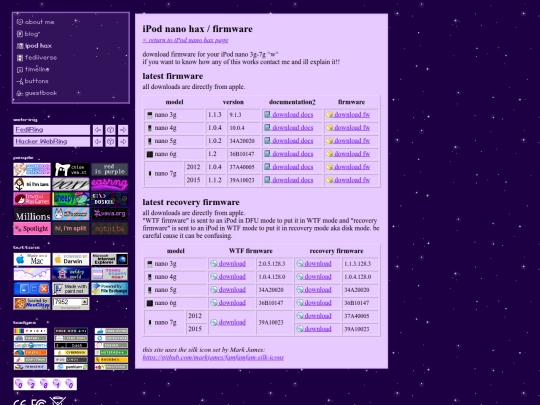
Task: Click the green Notepad++ badge
Action: pyautogui.click(x=111, y=353)
